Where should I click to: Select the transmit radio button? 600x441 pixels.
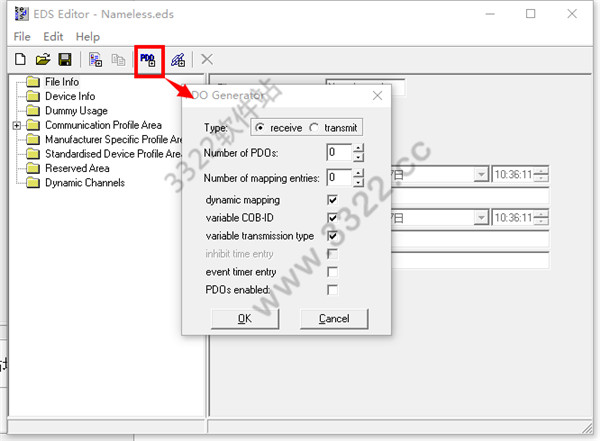[314, 127]
